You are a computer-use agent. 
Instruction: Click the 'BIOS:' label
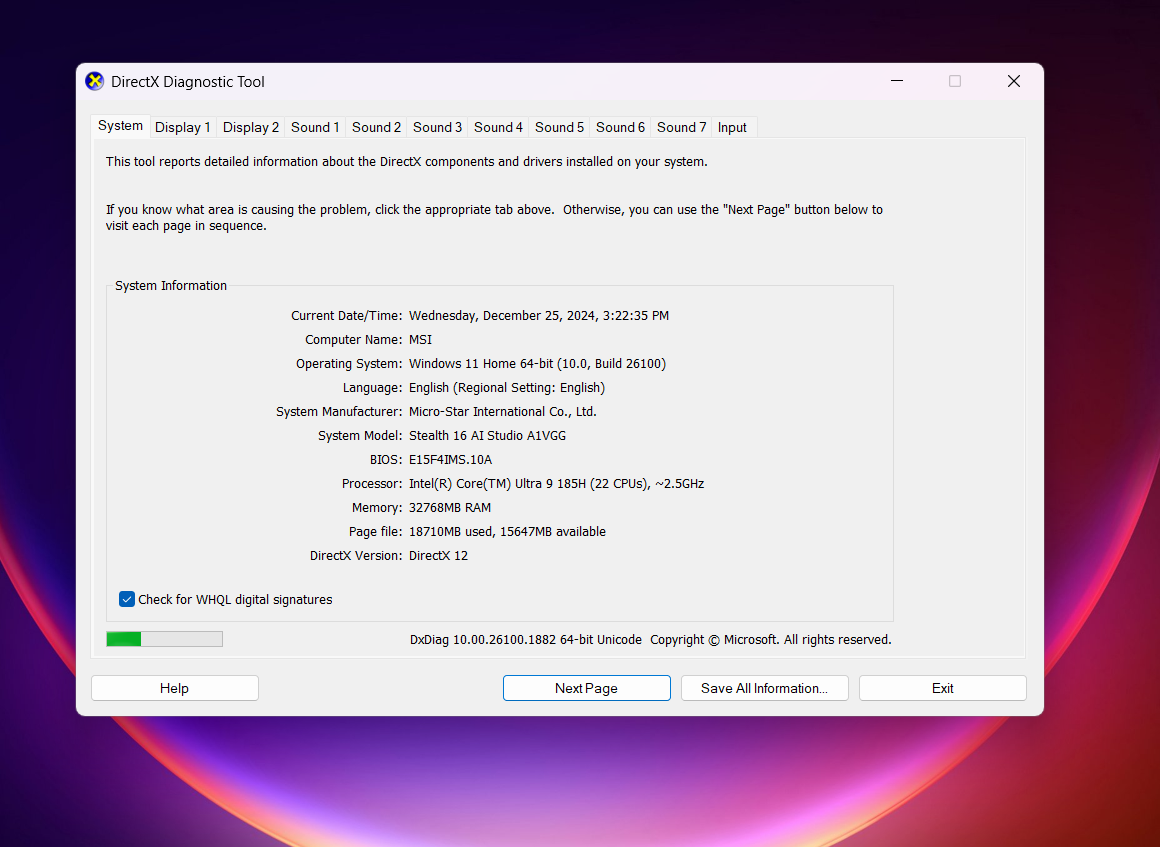(386, 459)
